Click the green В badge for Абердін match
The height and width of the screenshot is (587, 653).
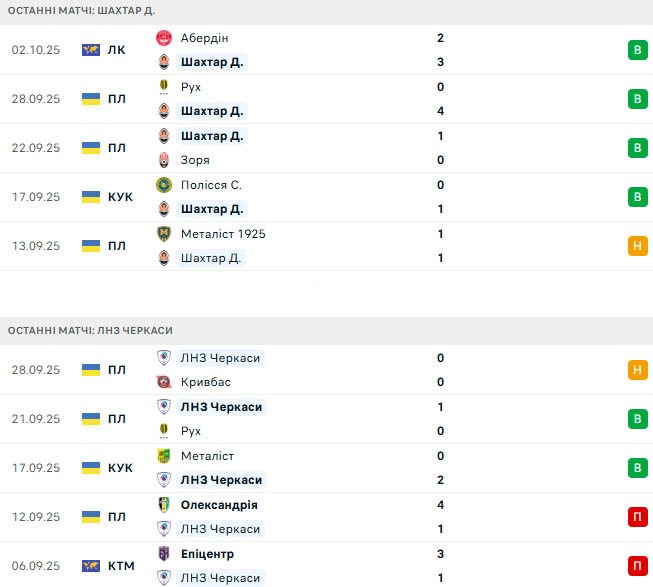(x=636, y=50)
